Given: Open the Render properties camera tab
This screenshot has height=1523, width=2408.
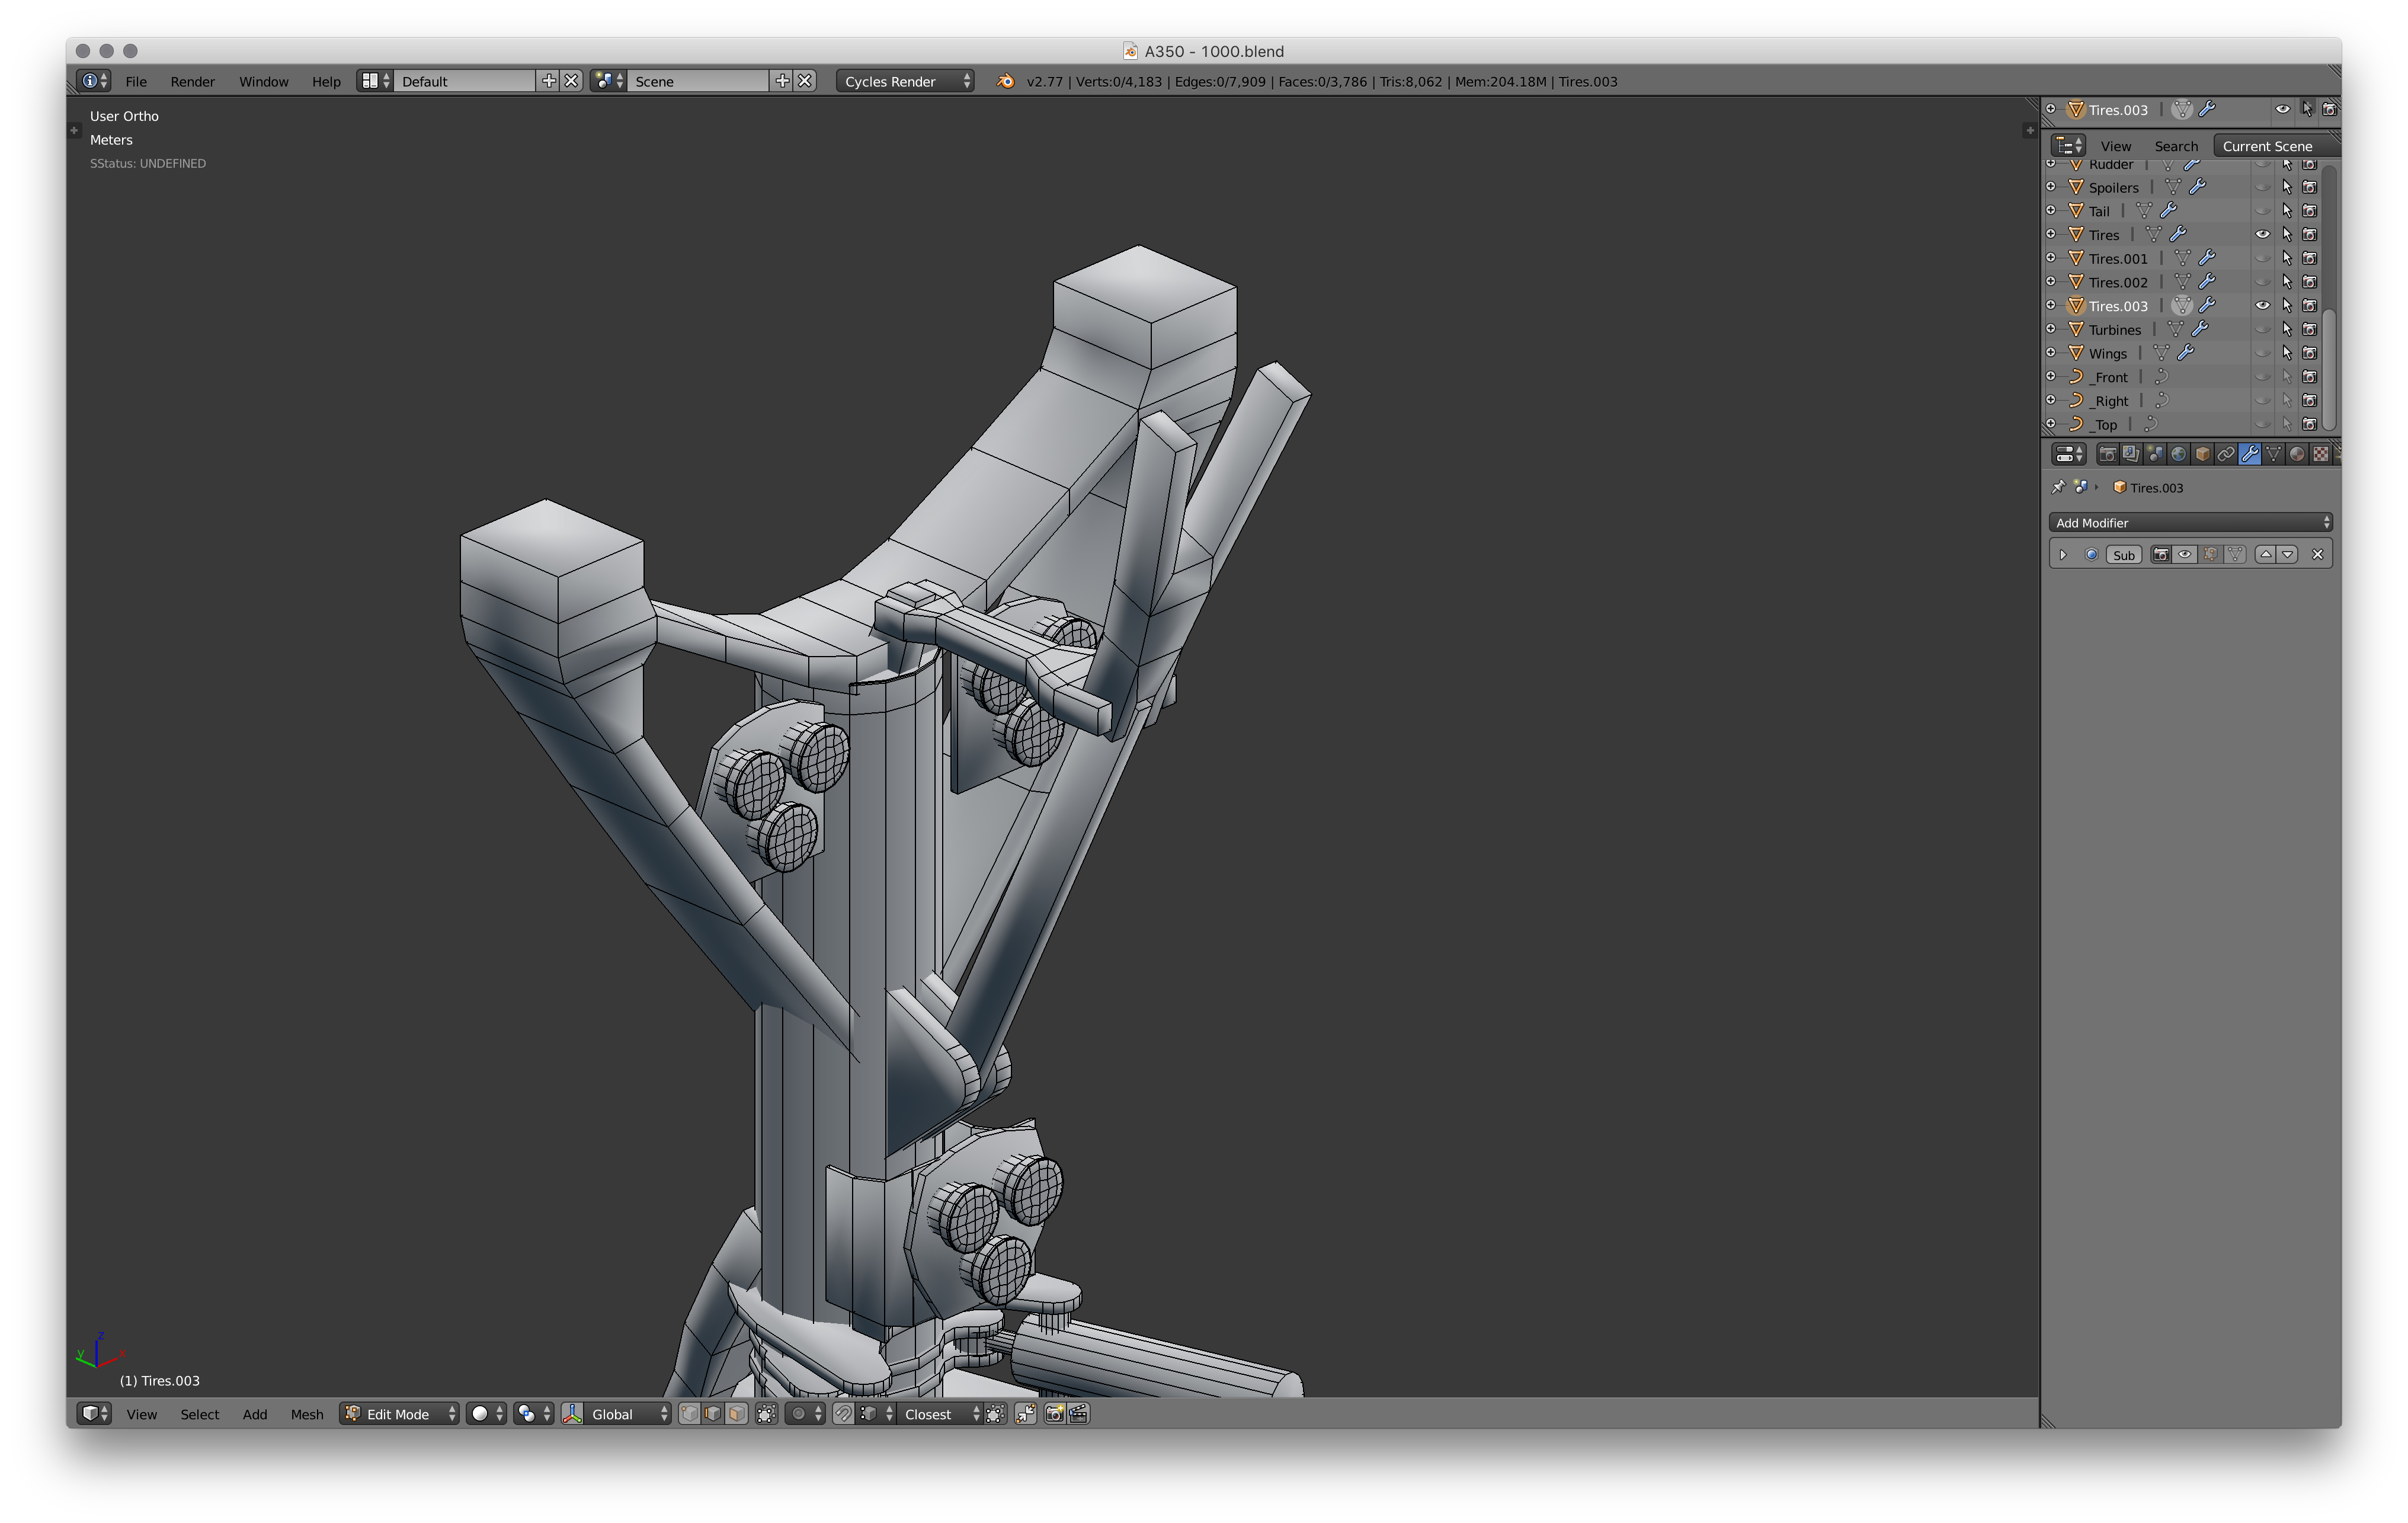Looking at the screenshot, I should pyautogui.click(x=2107, y=454).
